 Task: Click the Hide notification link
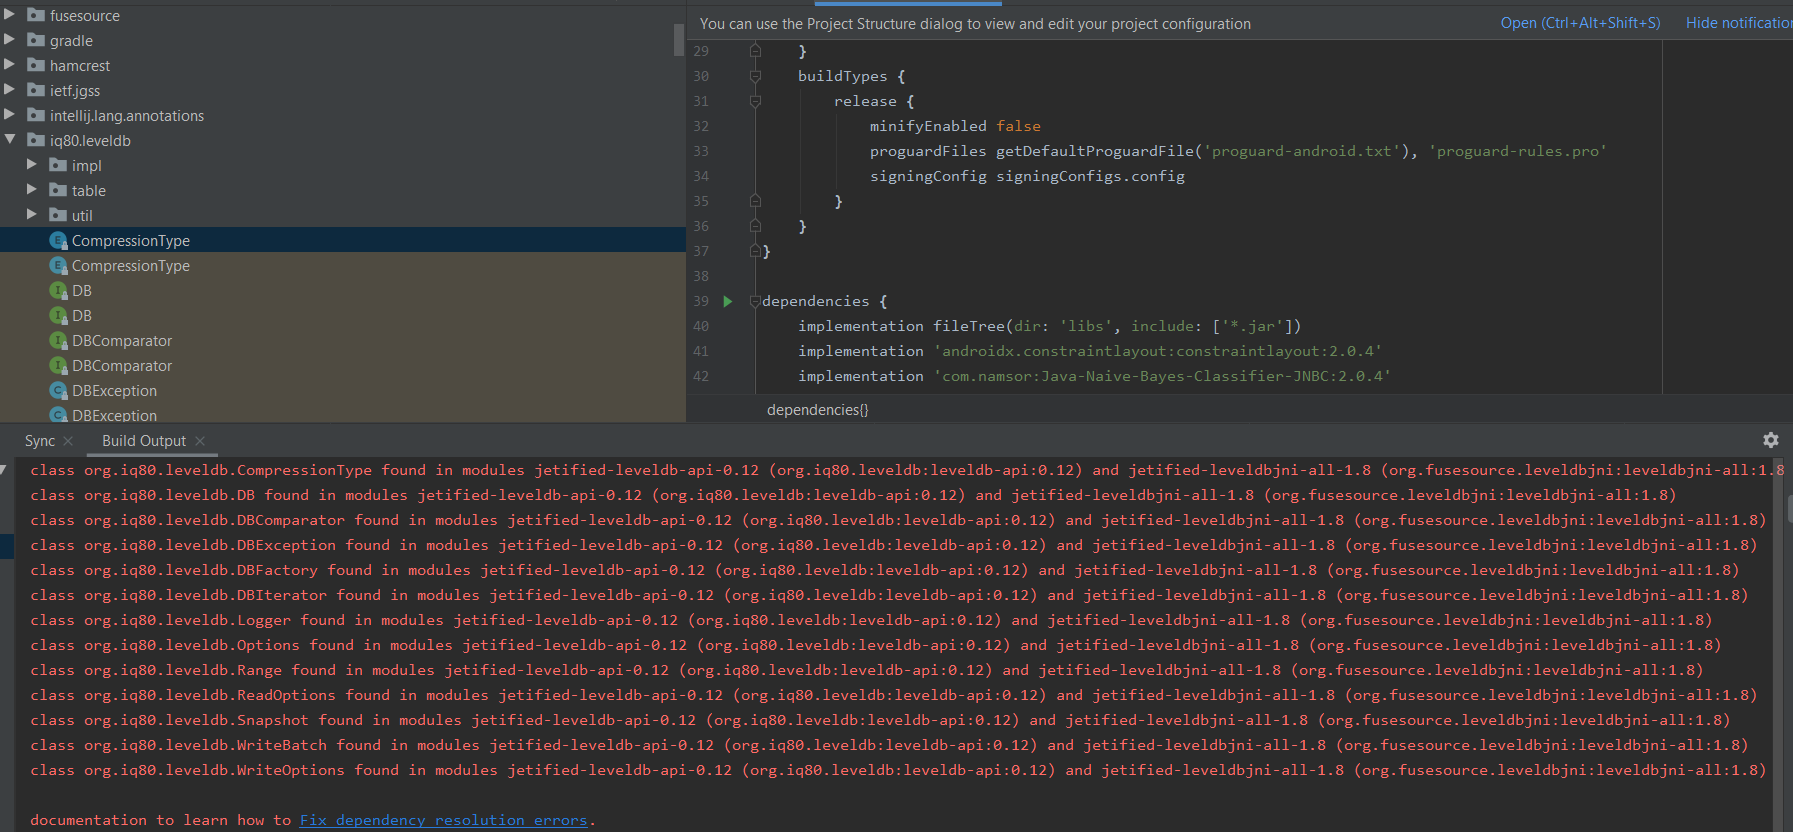tap(1739, 23)
